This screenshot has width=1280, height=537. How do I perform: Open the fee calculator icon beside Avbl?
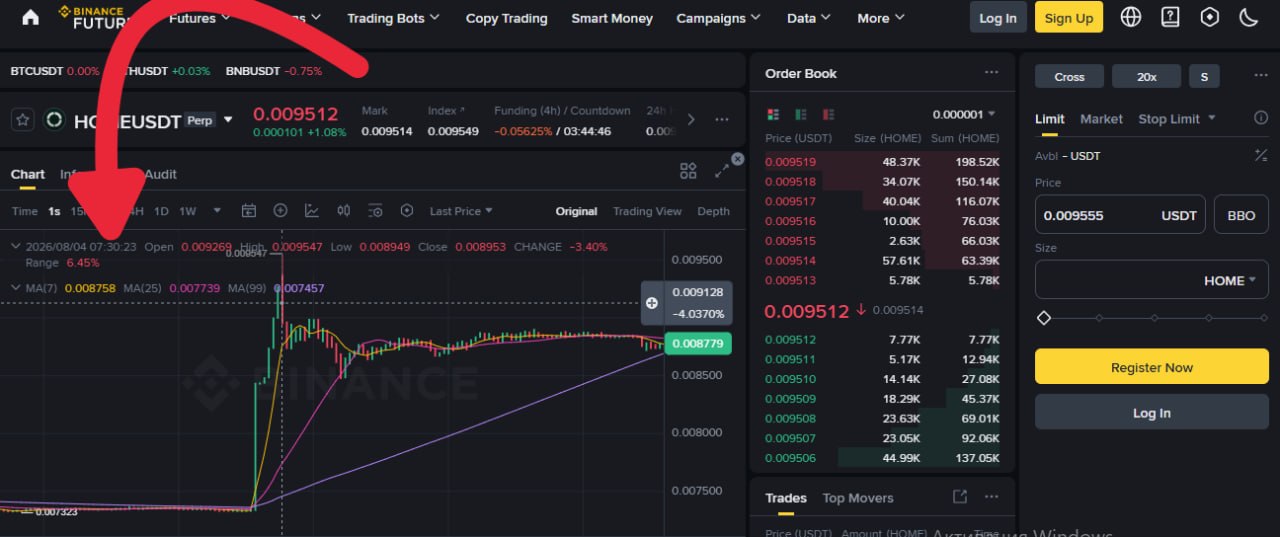[1261, 155]
